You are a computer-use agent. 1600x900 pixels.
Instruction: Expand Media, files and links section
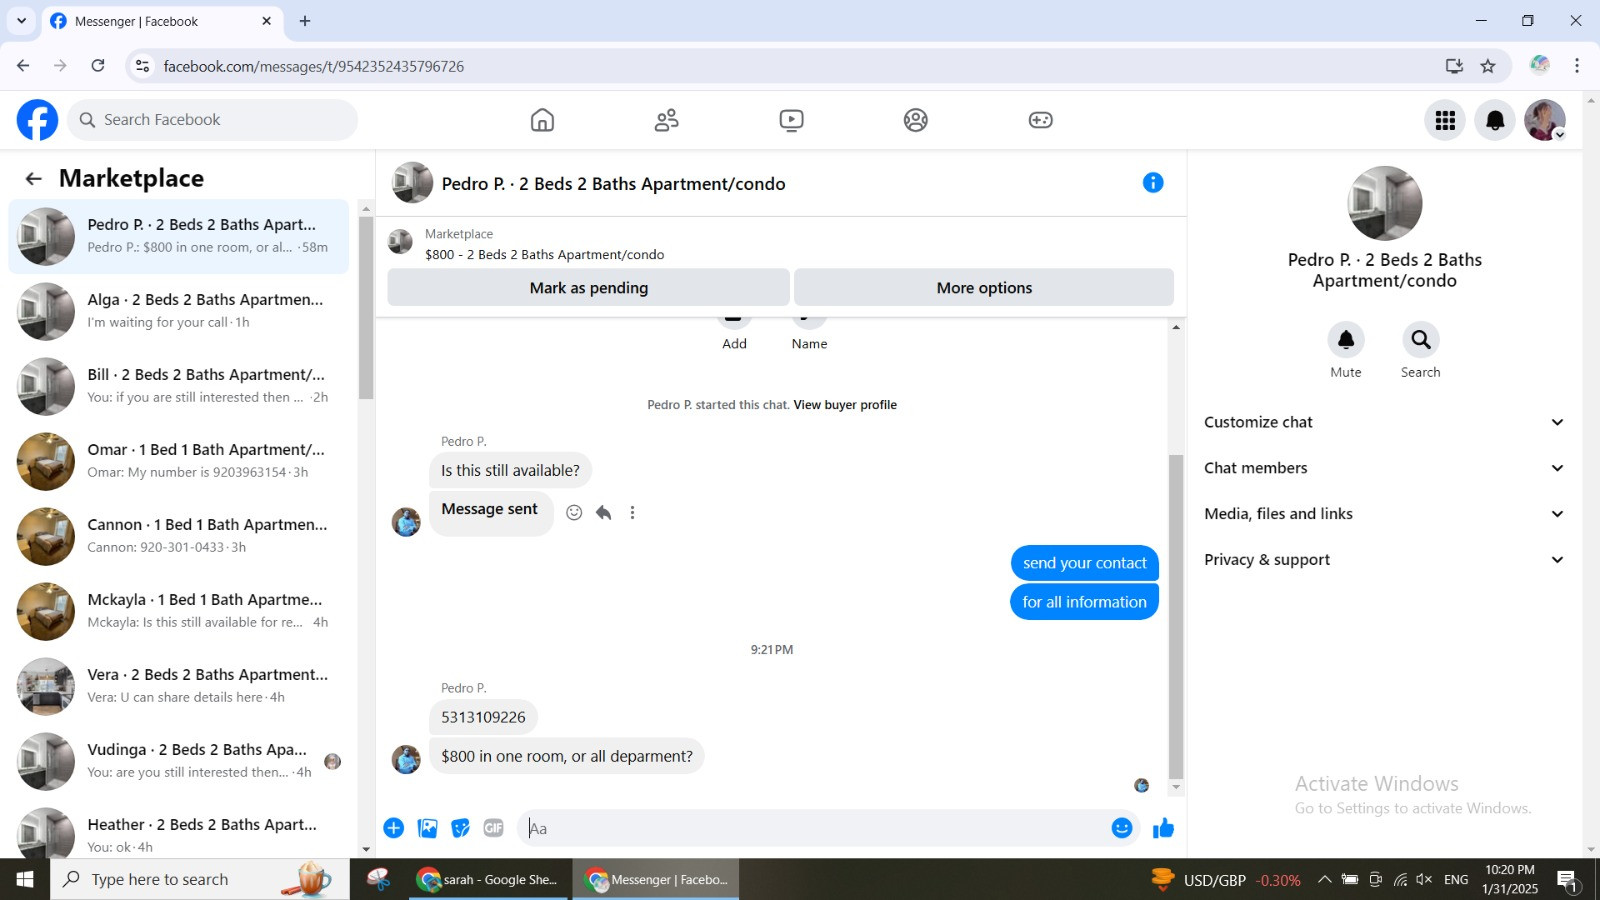1384,514
